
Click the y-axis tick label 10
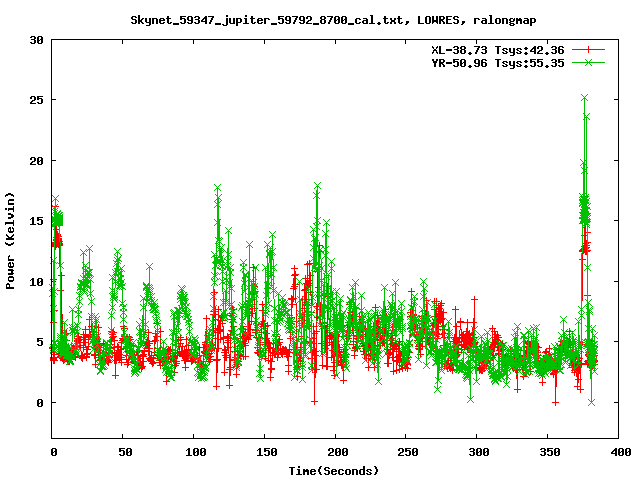point(36,282)
